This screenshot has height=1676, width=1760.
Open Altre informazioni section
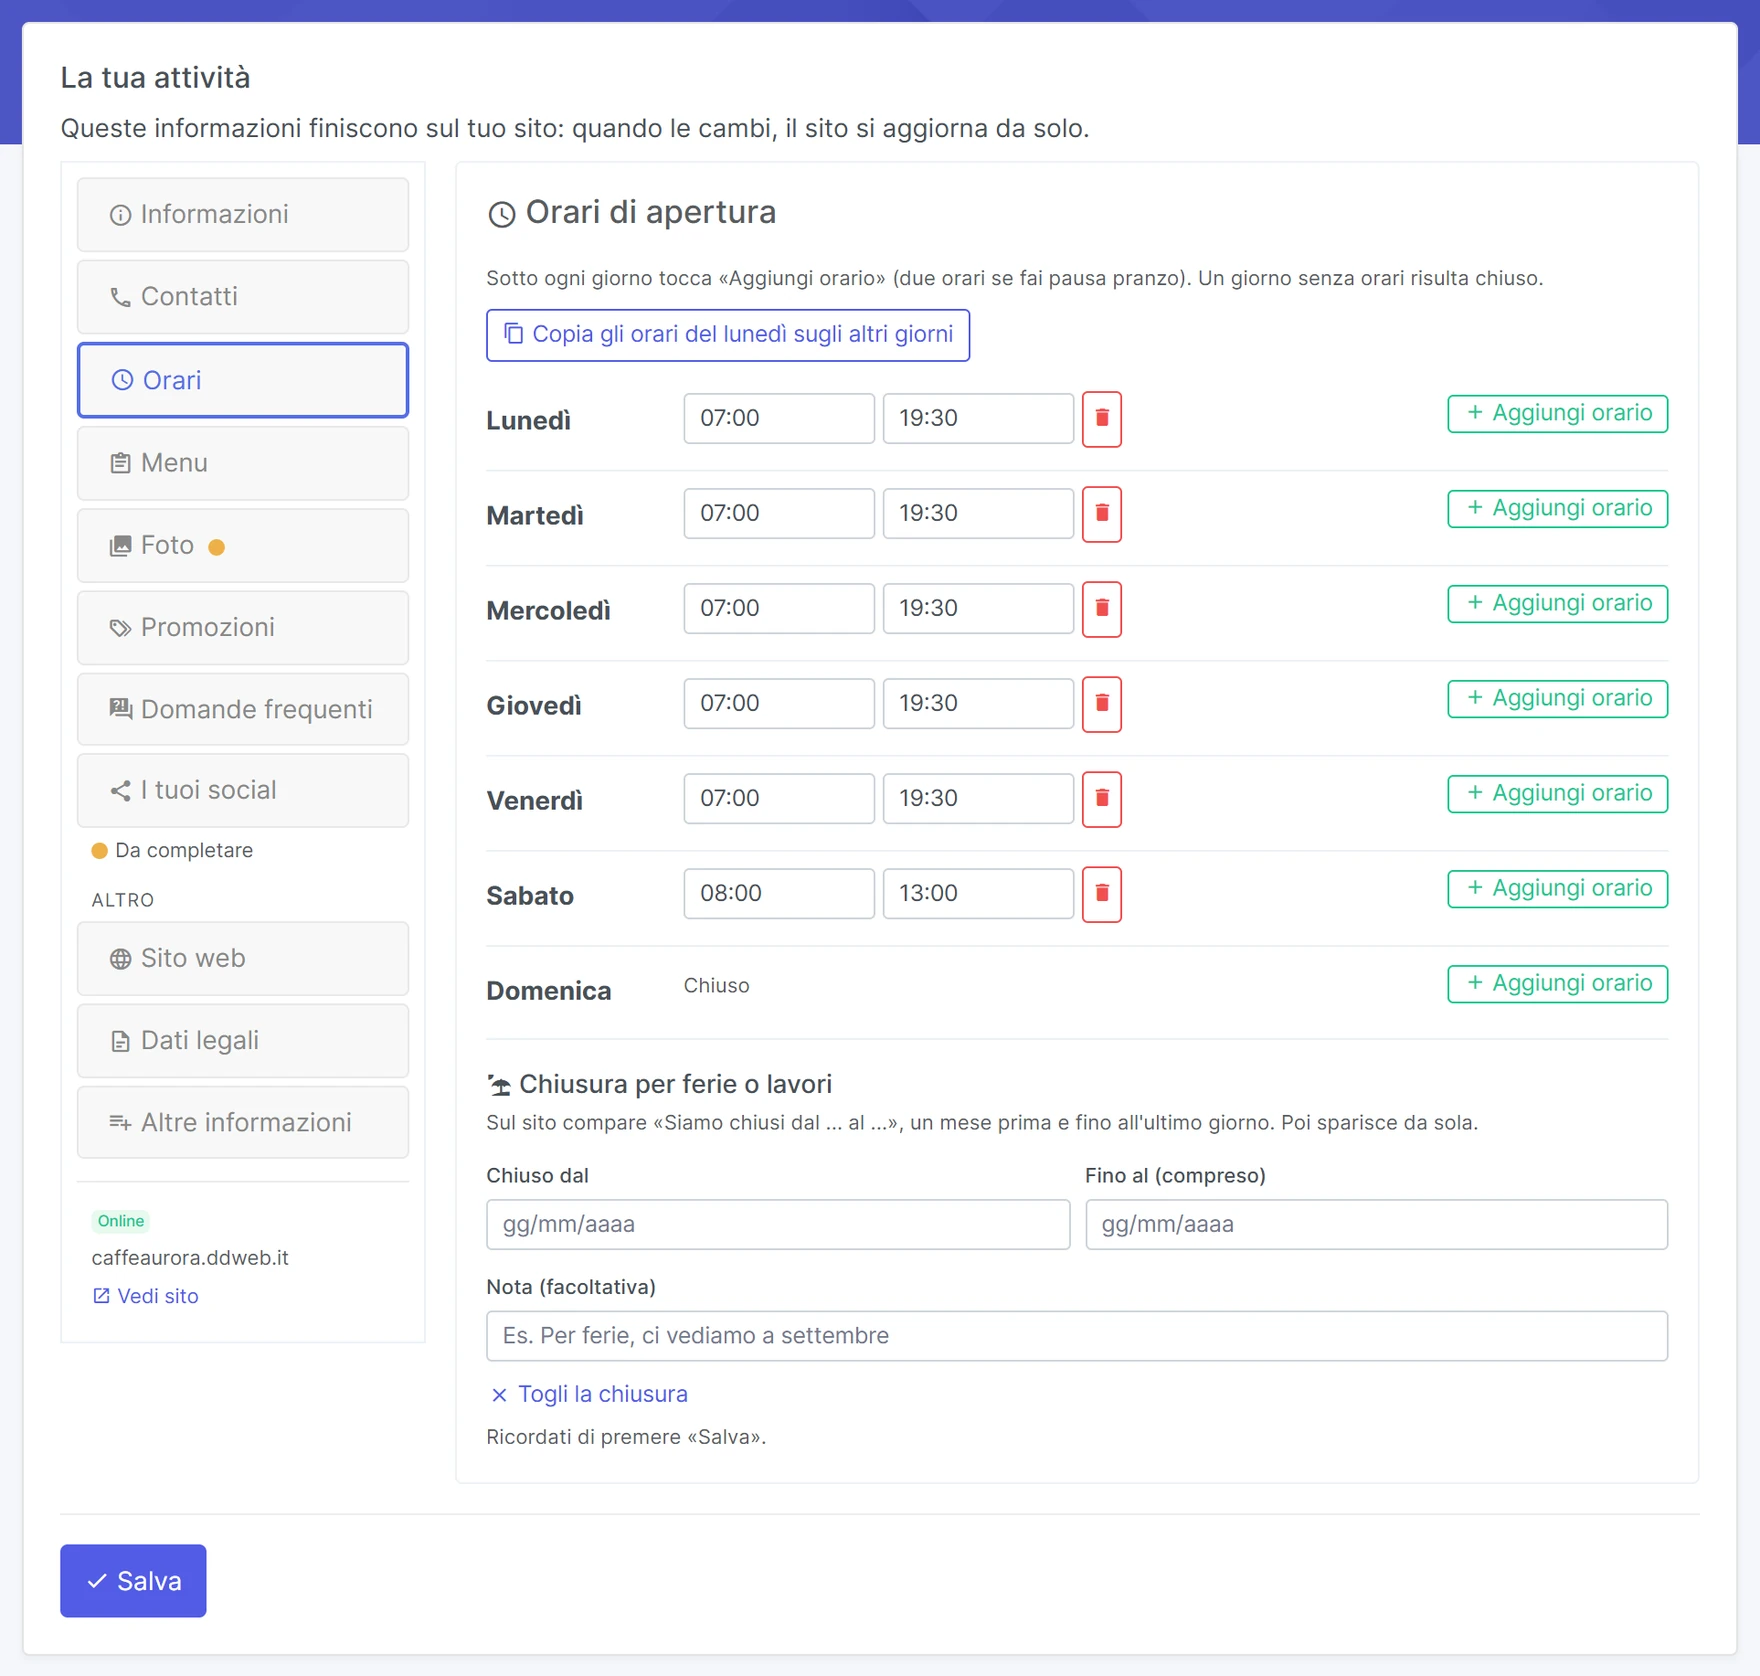243,1123
